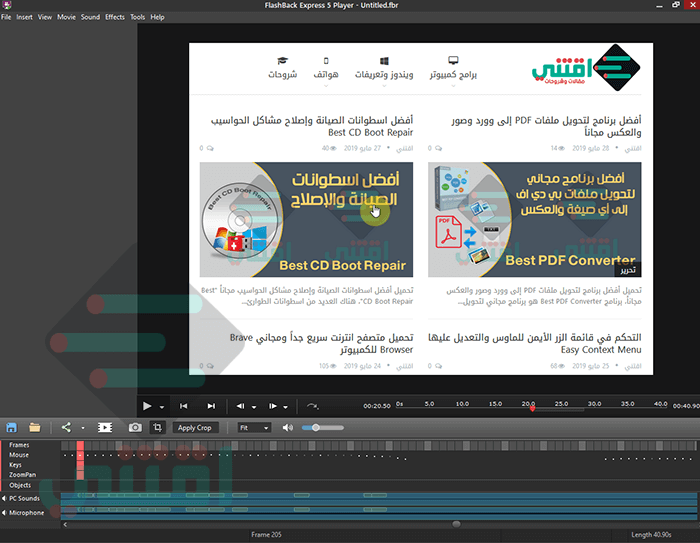
Task: Expand the Share dropdown arrow
Action: [83, 428]
